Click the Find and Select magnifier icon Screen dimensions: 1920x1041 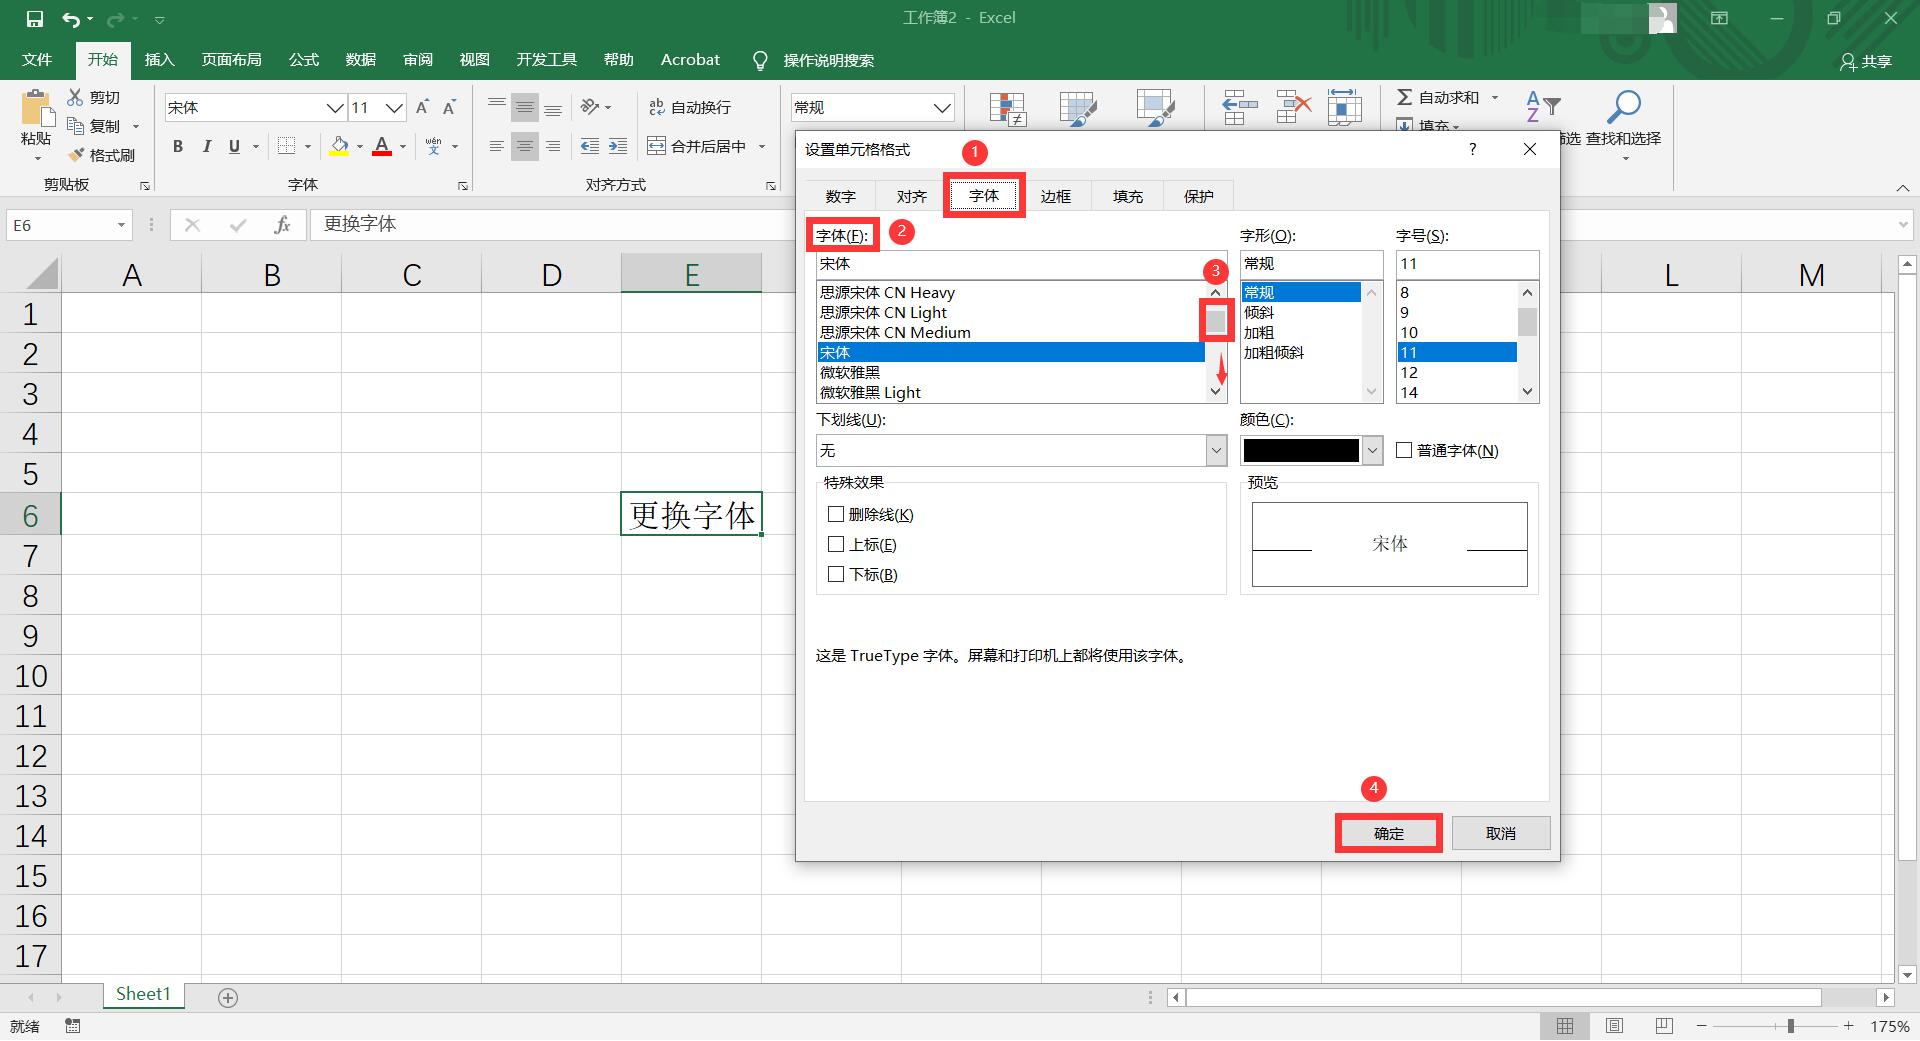pyautogui.click(x=1624, y=107)
